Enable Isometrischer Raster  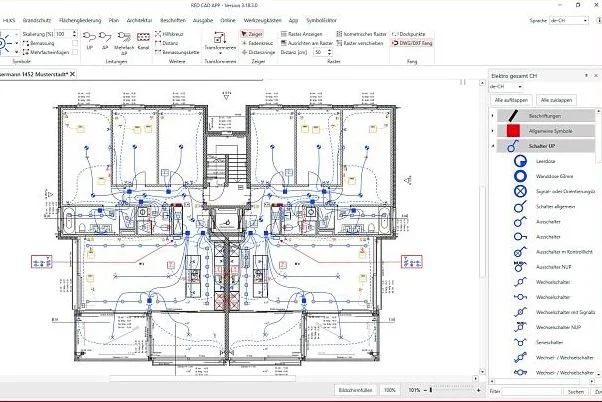361,34
